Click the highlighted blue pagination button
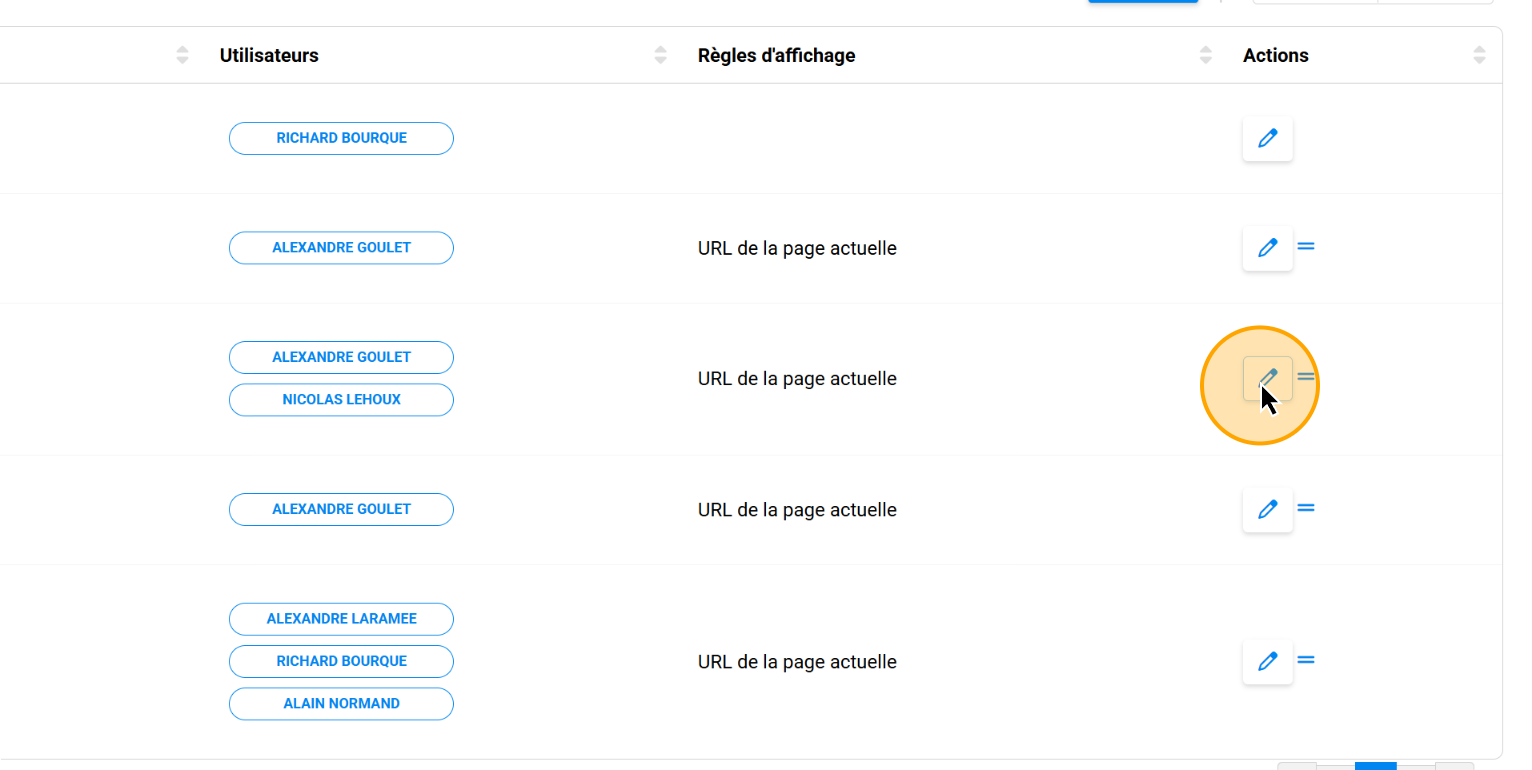 pyautogui.click(x=1375, y=766)
